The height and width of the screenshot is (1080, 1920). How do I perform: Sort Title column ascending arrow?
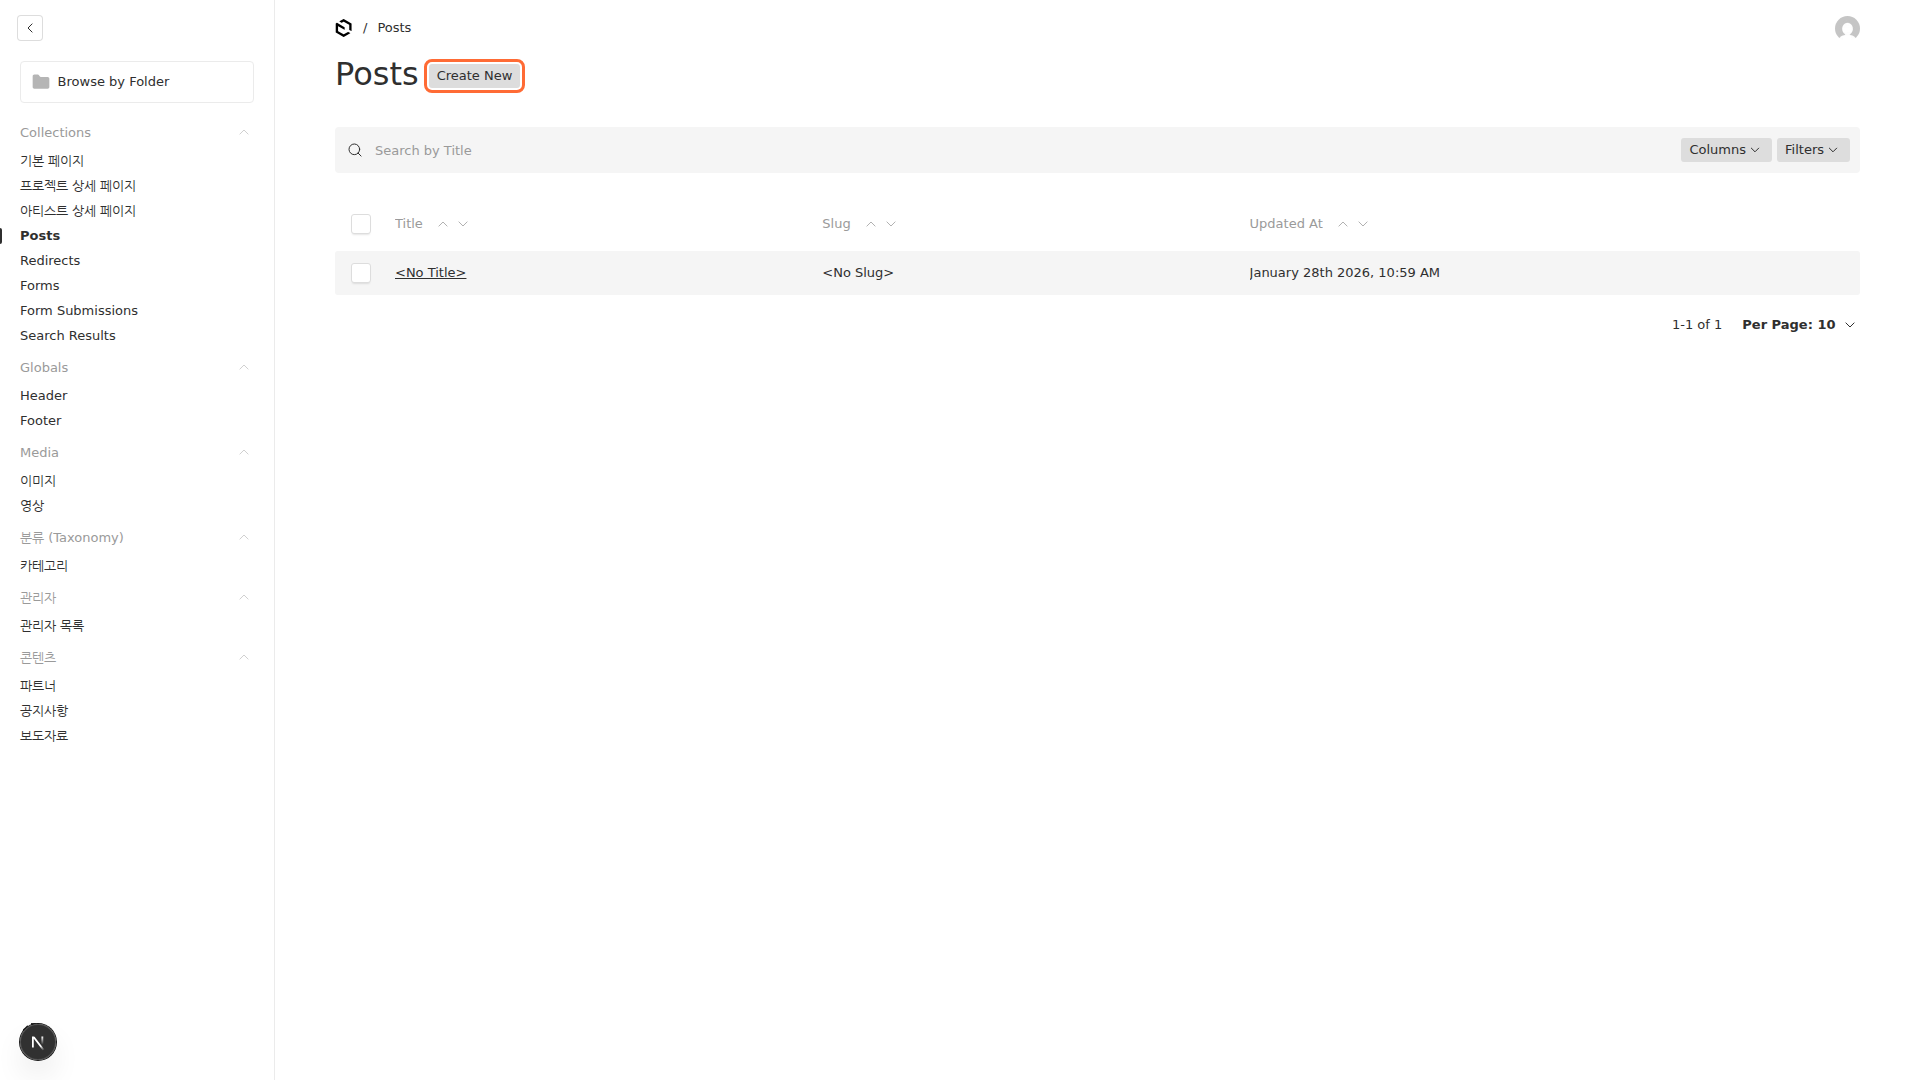[443, 224]
